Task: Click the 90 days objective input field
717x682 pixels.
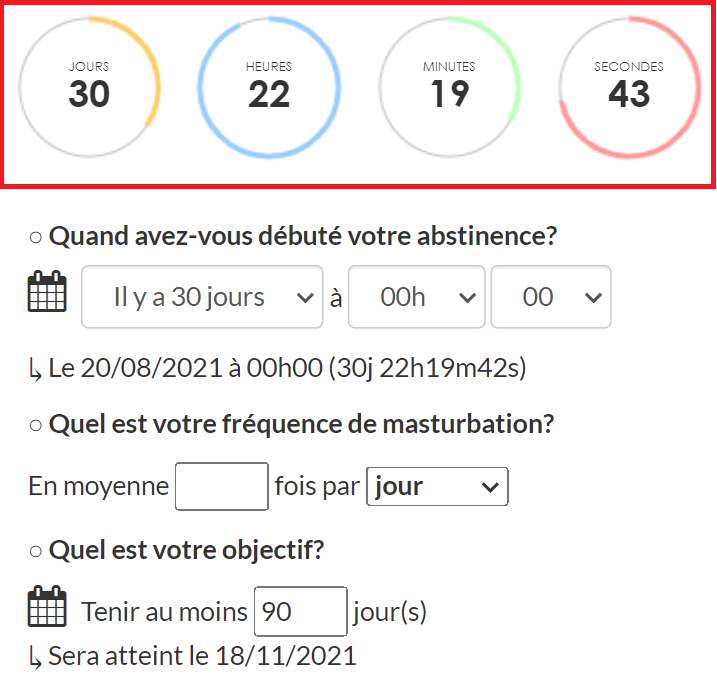Action: (x=301, y=611)
